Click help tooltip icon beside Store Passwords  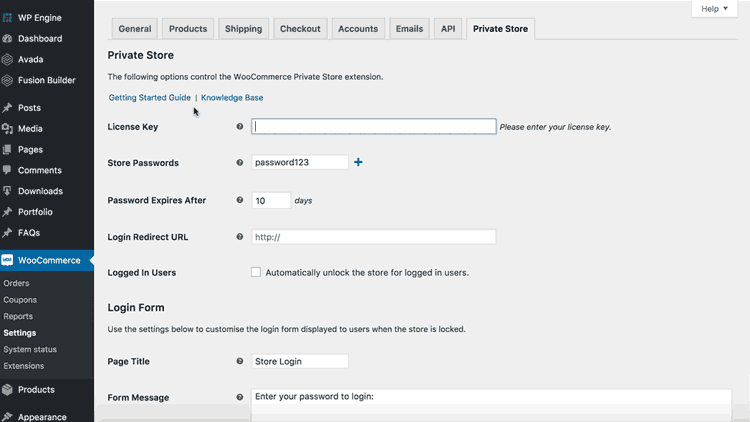click(240, 163)
